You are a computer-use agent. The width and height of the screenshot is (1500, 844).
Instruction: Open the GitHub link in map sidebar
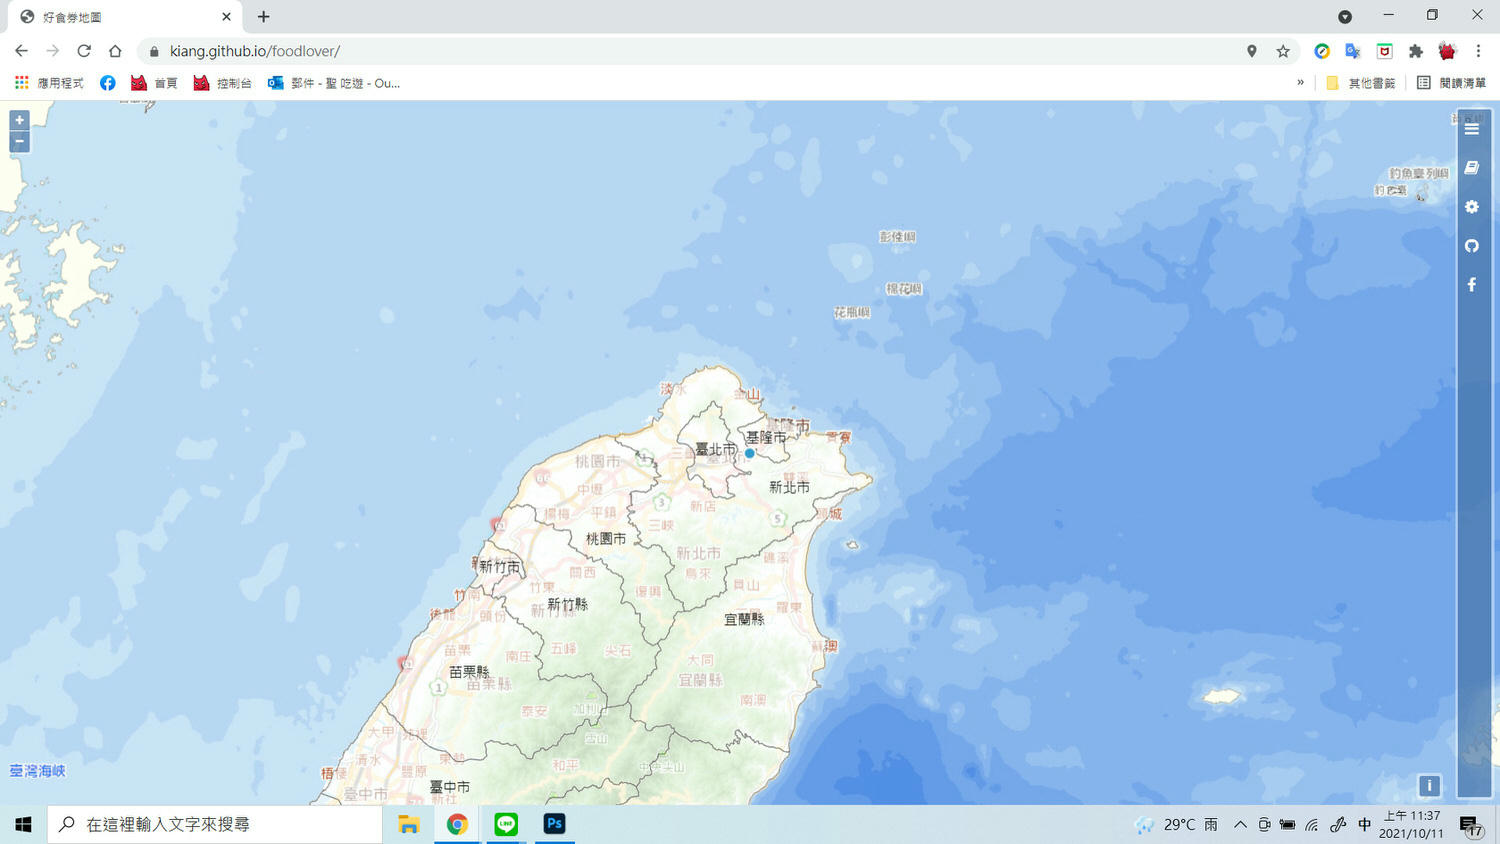[1471, 246]
